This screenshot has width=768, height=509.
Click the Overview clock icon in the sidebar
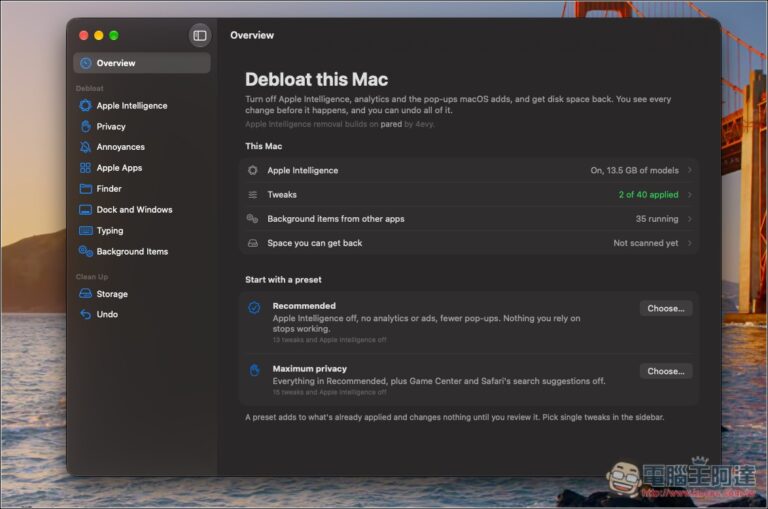click(x=86, y=63)
